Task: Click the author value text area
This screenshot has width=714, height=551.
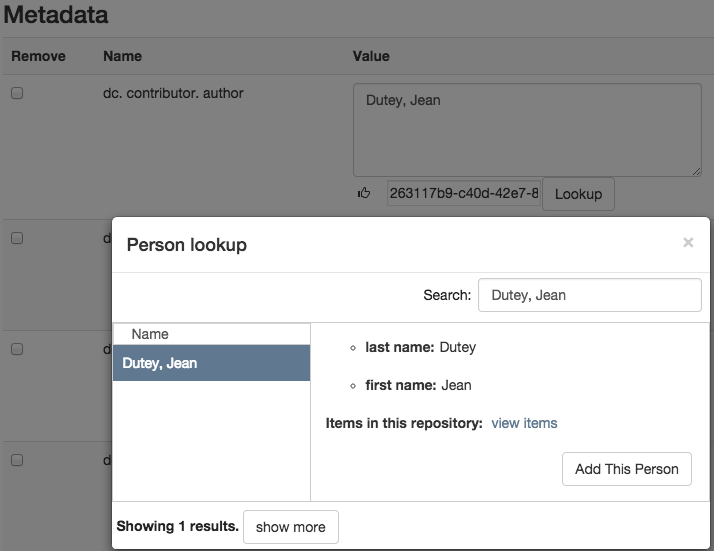Action: click(527, 129)
